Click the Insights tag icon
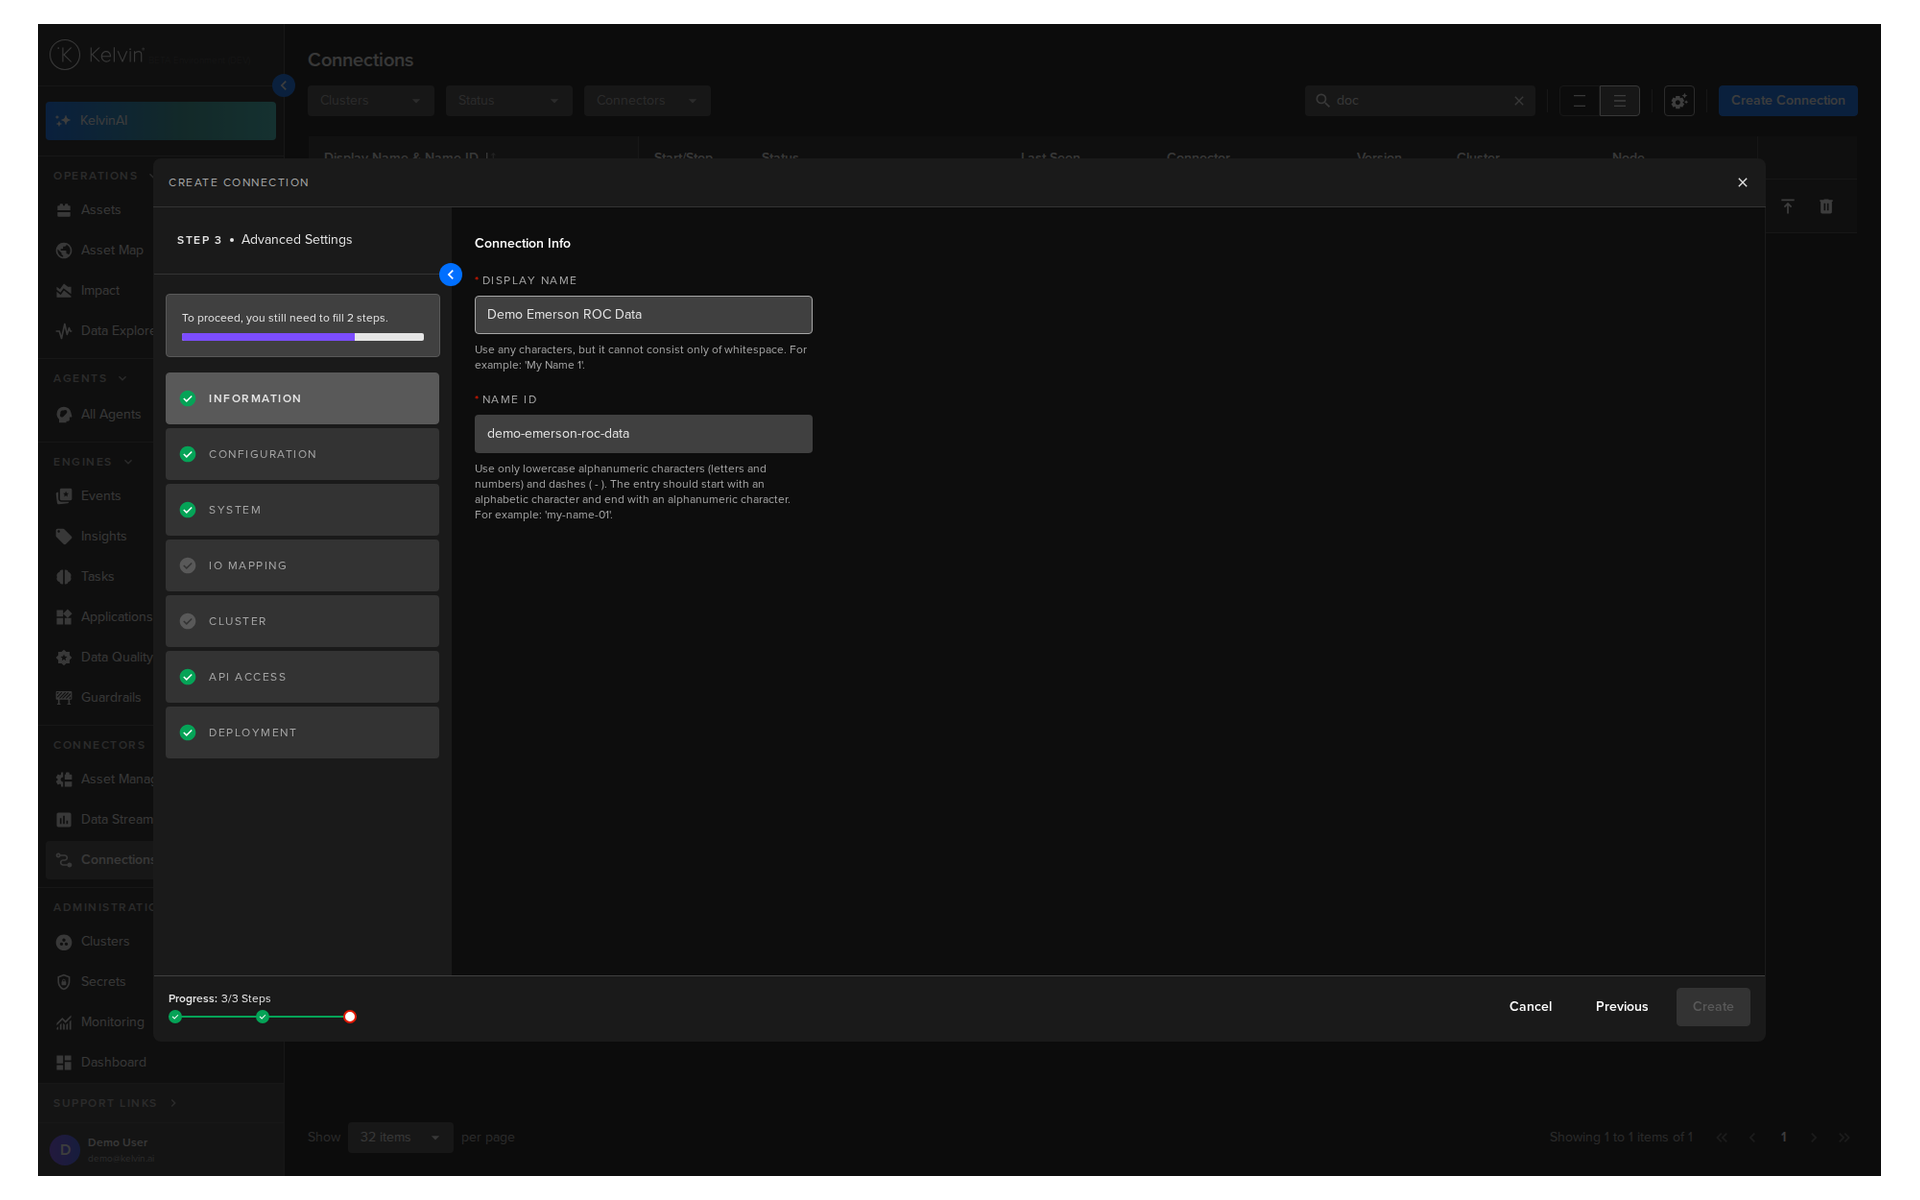The width and height of the screenshot is (1920, 1200). pos(64,536)
